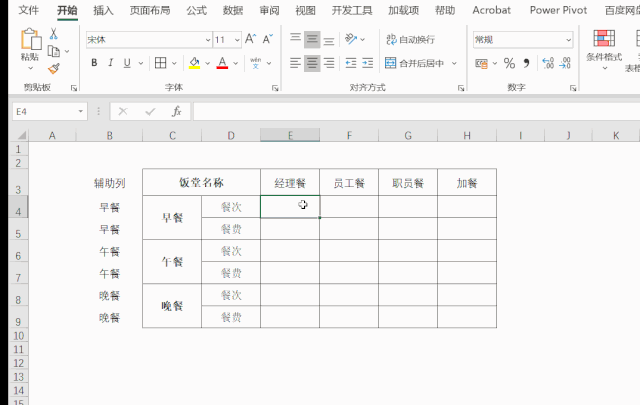Open the 文件 menu

(29, 10)
